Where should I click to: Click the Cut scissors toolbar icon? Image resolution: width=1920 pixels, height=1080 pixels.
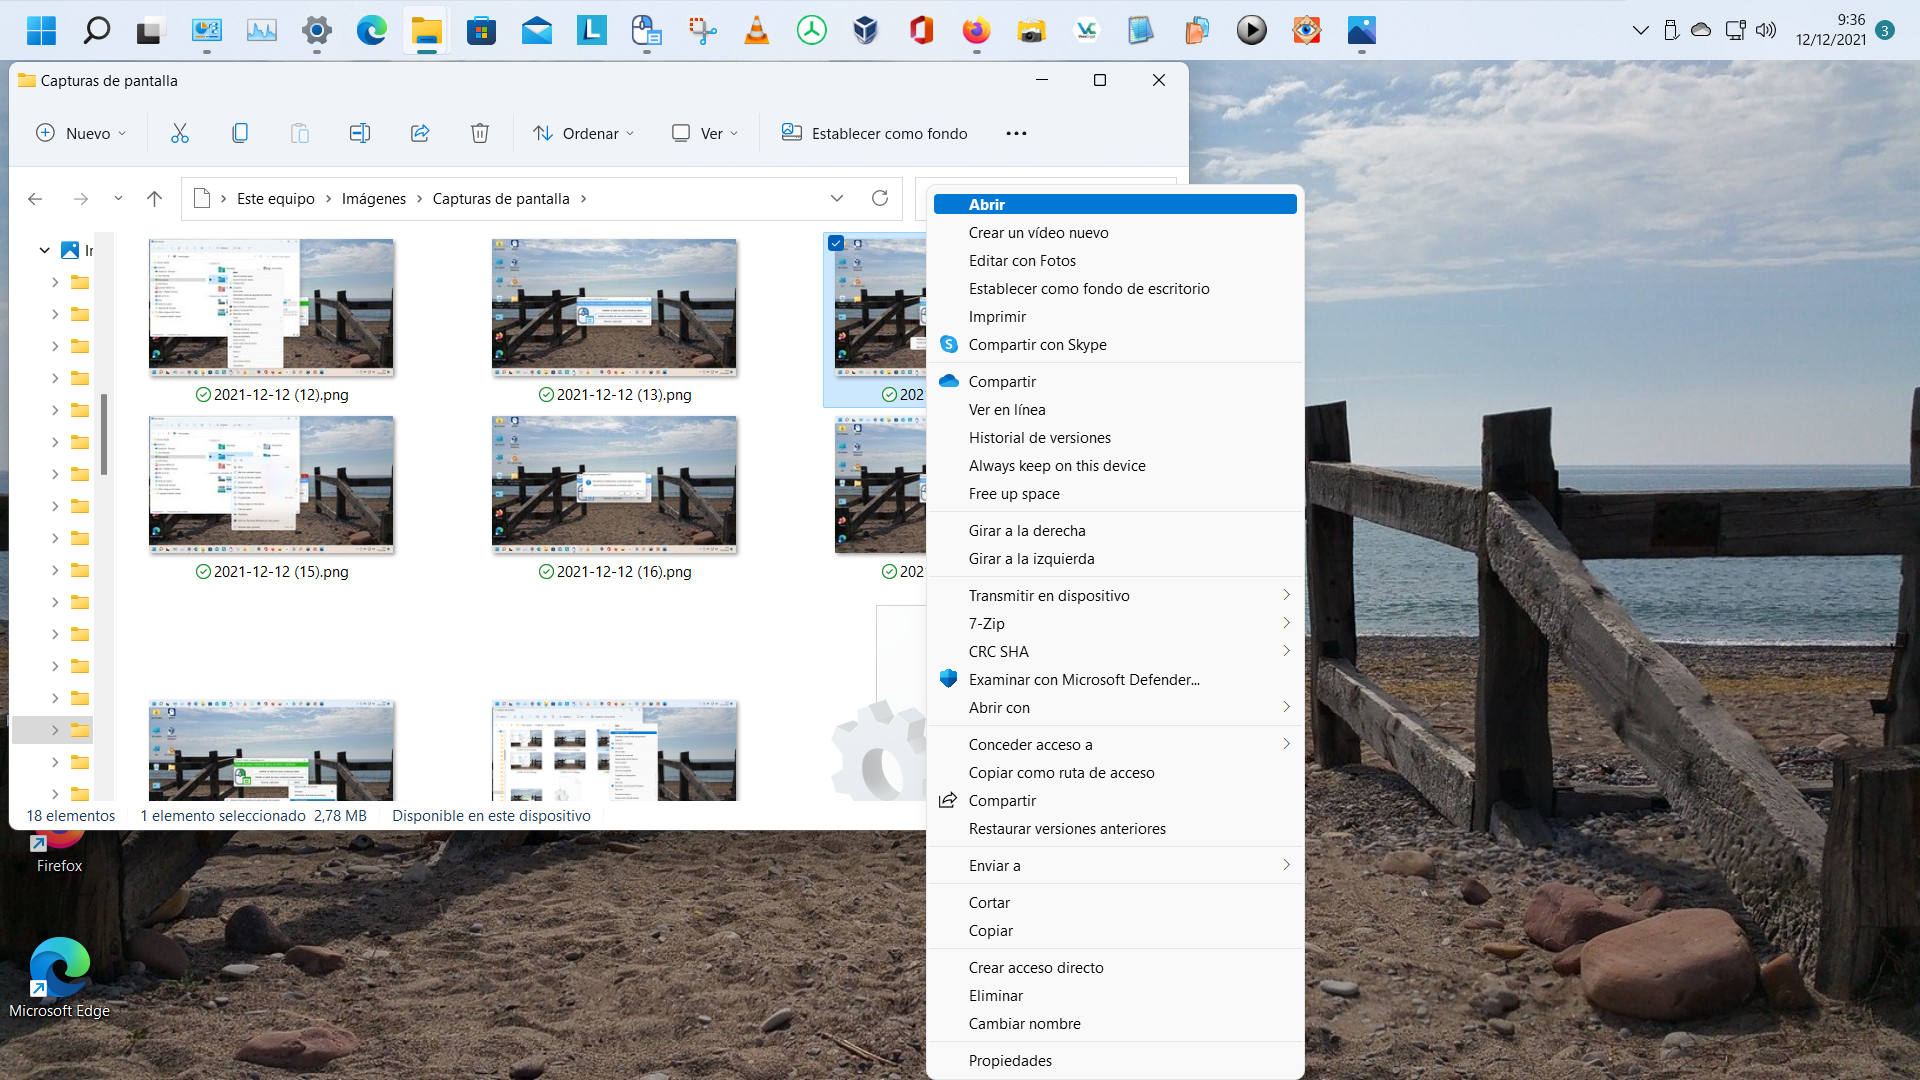(180, 133)
